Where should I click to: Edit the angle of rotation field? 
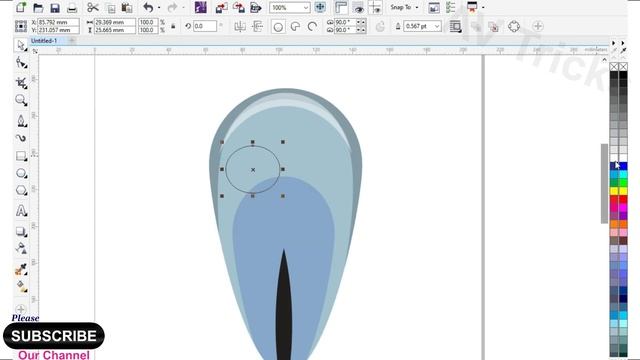click(205, 27)
